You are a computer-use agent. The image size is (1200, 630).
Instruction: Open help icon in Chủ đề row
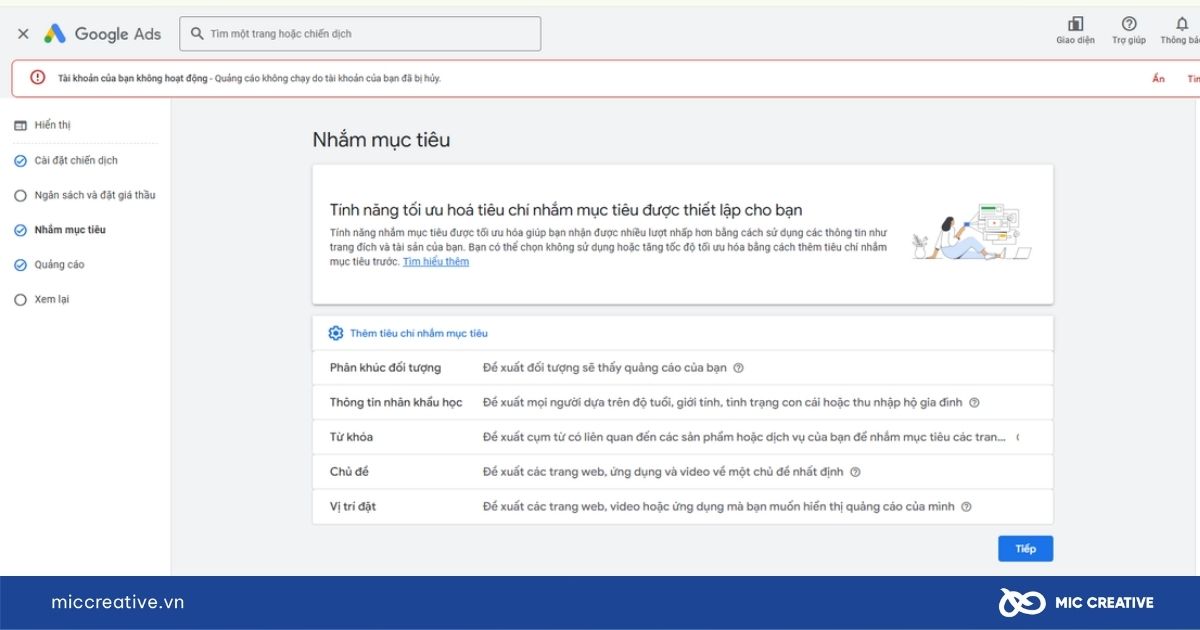tap(855, 472)
